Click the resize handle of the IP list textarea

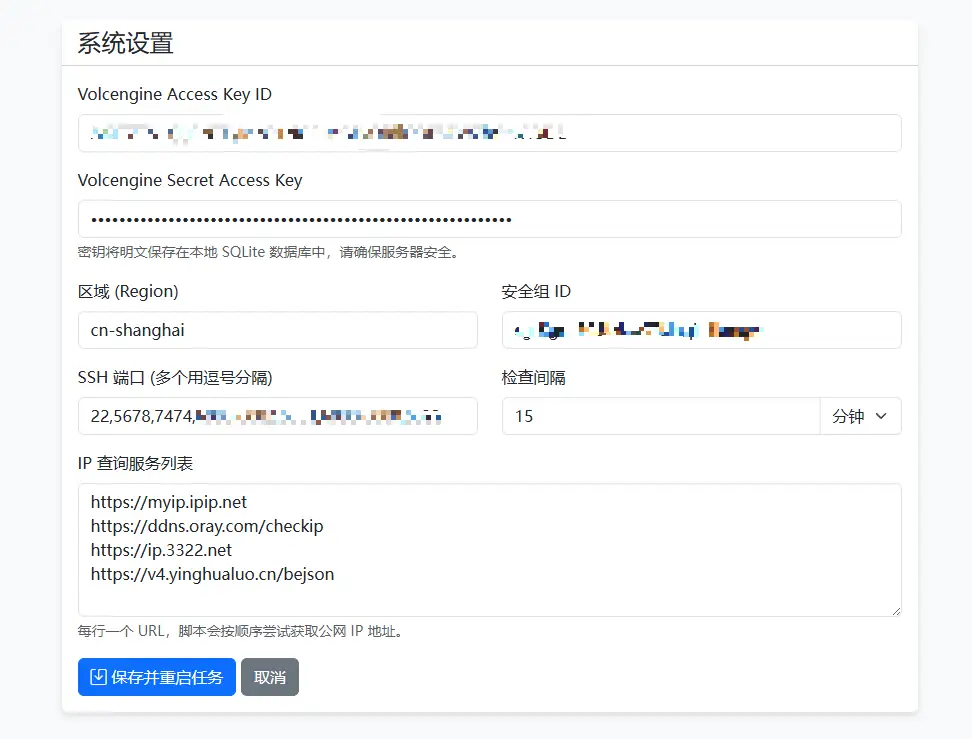click(x=895, y=610)
